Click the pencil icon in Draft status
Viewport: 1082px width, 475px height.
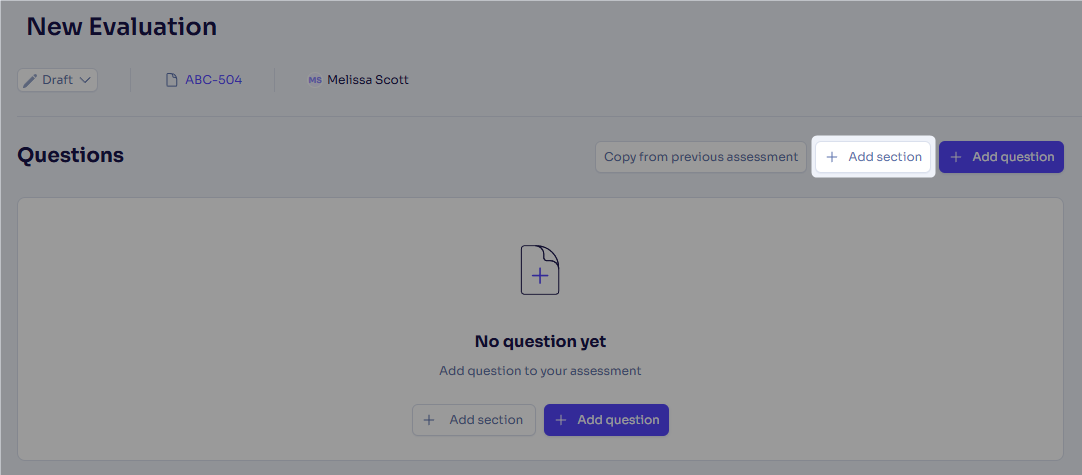pyautogui.click(x=30, y=80)
